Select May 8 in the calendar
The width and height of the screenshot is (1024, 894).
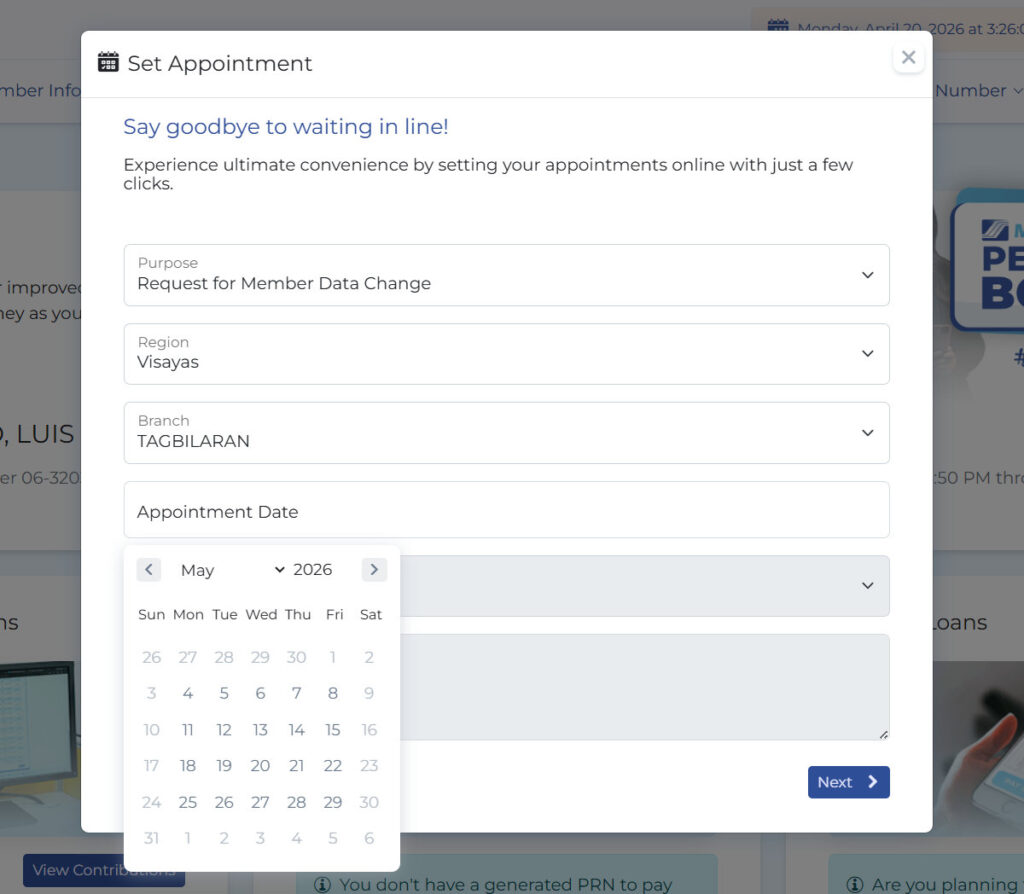332,694
